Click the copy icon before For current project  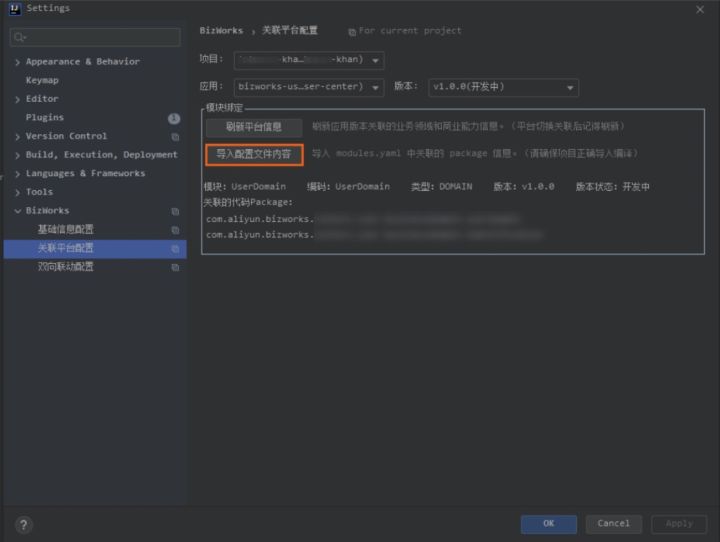[x=352, y=32]
